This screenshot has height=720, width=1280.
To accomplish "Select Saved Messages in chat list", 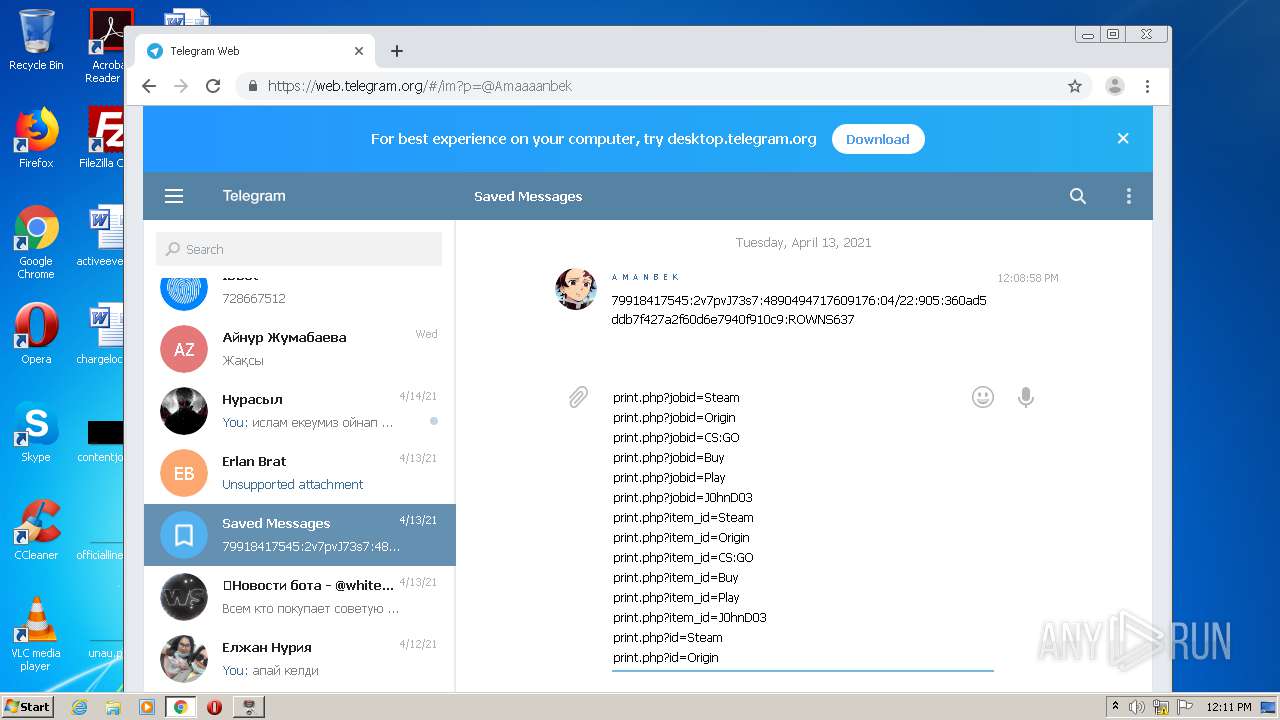I will [299, 534].
